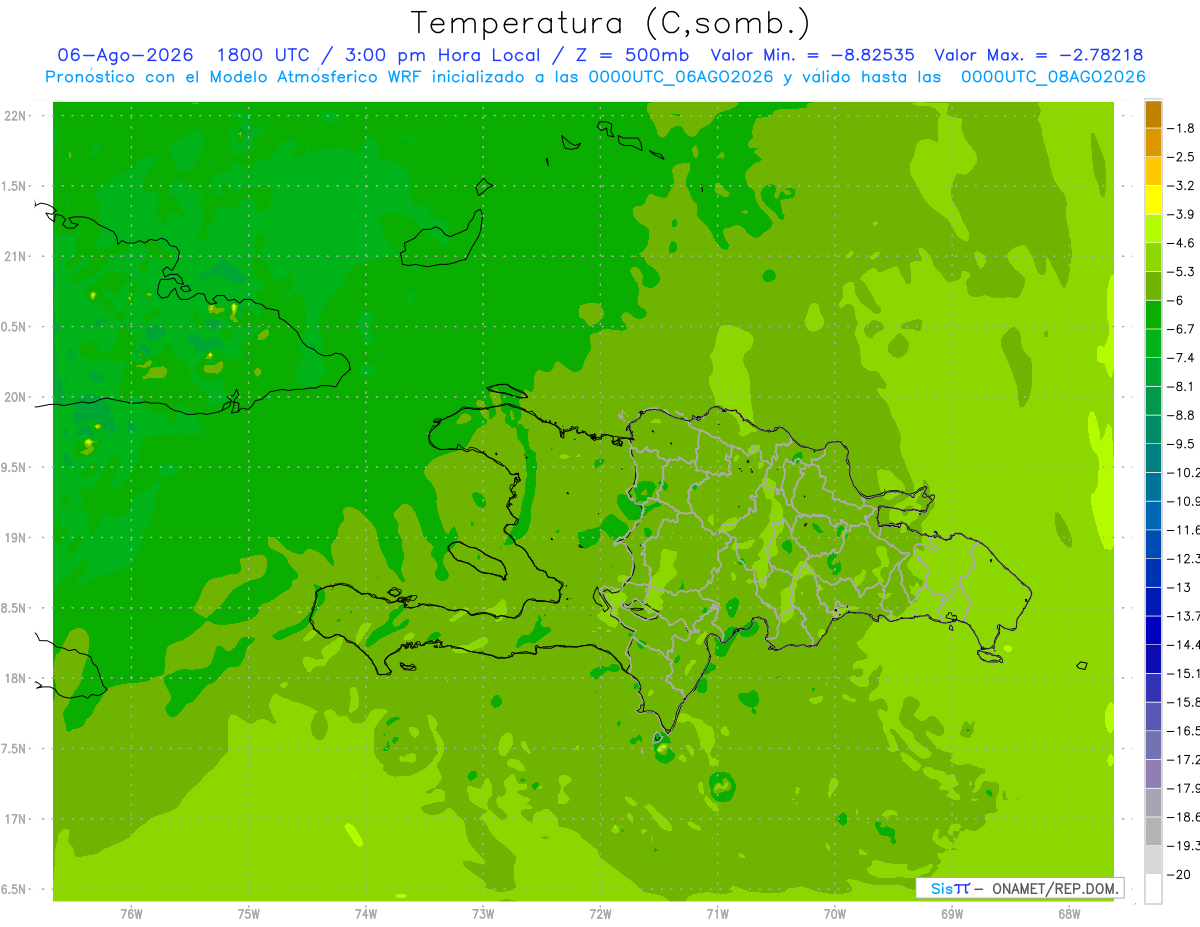Image resolution: width=1200 pixels, height=927 pixels.
Task: Click the '74W' longitude axis label
Action: point(366,914)
